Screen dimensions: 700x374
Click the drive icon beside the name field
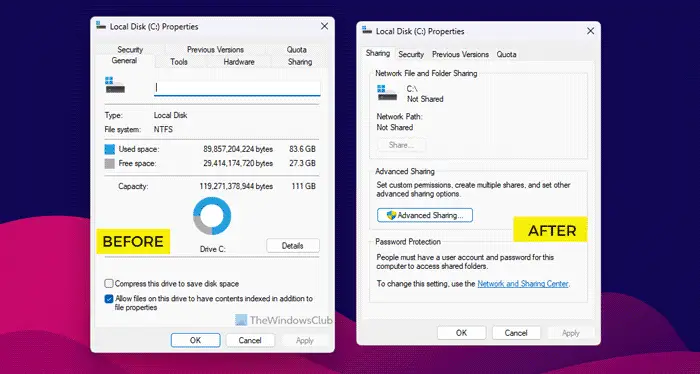pyautogui.click(x=115, y=85)
